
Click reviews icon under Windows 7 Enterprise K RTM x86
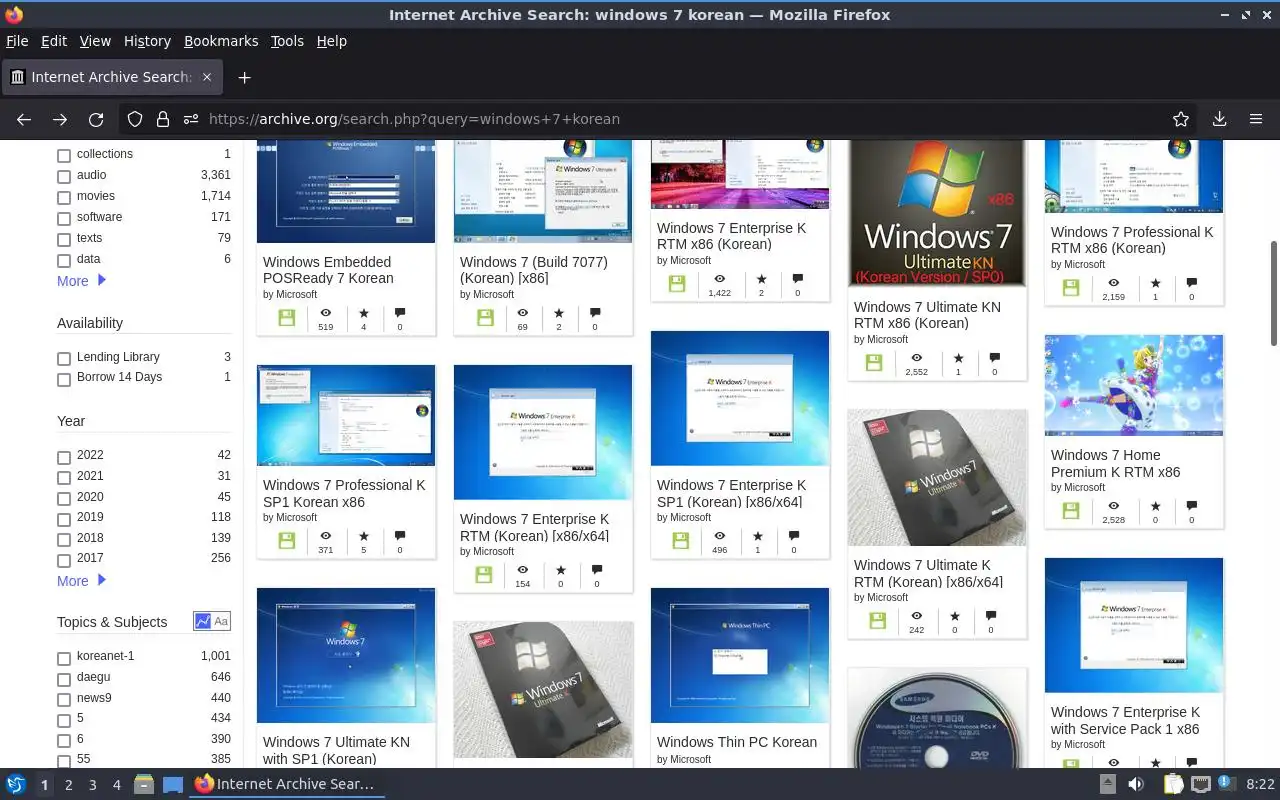click(x=797, y=279)
